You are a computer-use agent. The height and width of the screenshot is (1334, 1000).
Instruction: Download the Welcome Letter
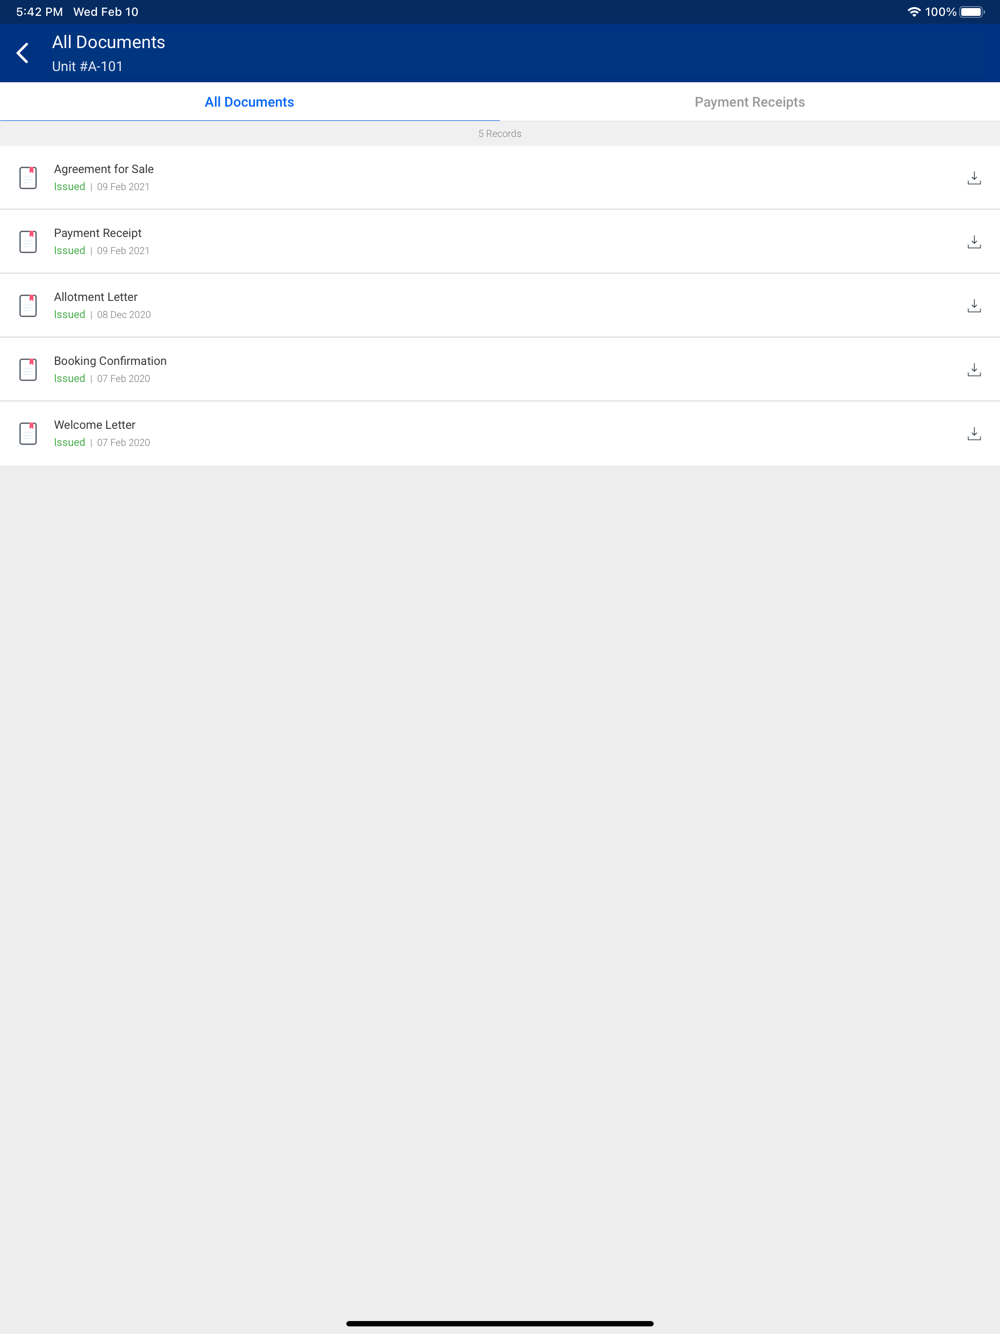coord(974,434)
